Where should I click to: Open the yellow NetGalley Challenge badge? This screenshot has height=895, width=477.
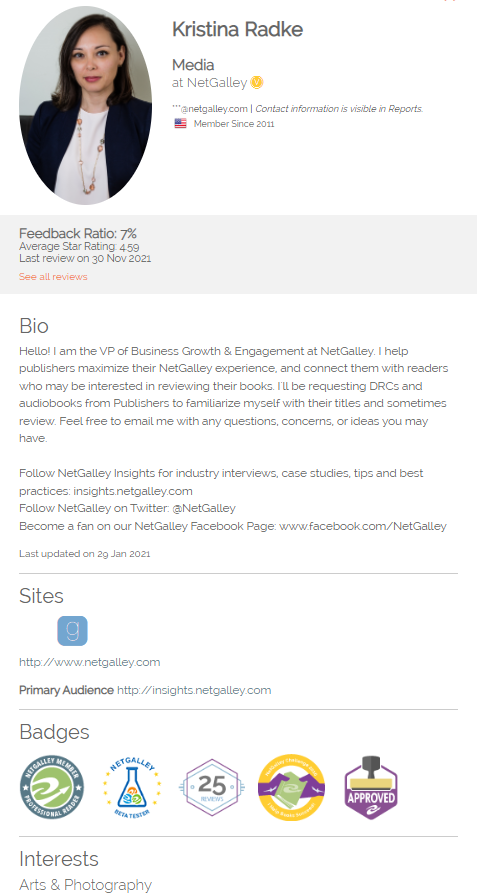pos(291,788)
